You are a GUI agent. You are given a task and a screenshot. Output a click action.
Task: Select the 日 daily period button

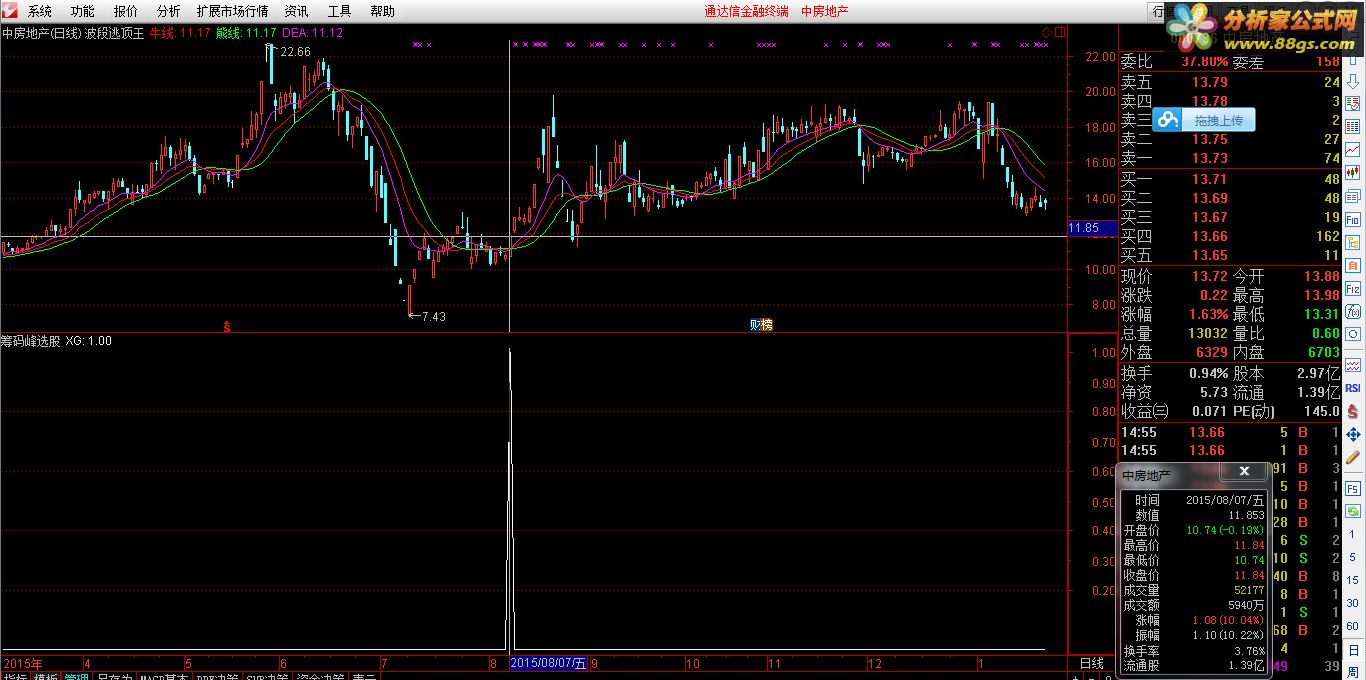click(x=1352, y=649)
